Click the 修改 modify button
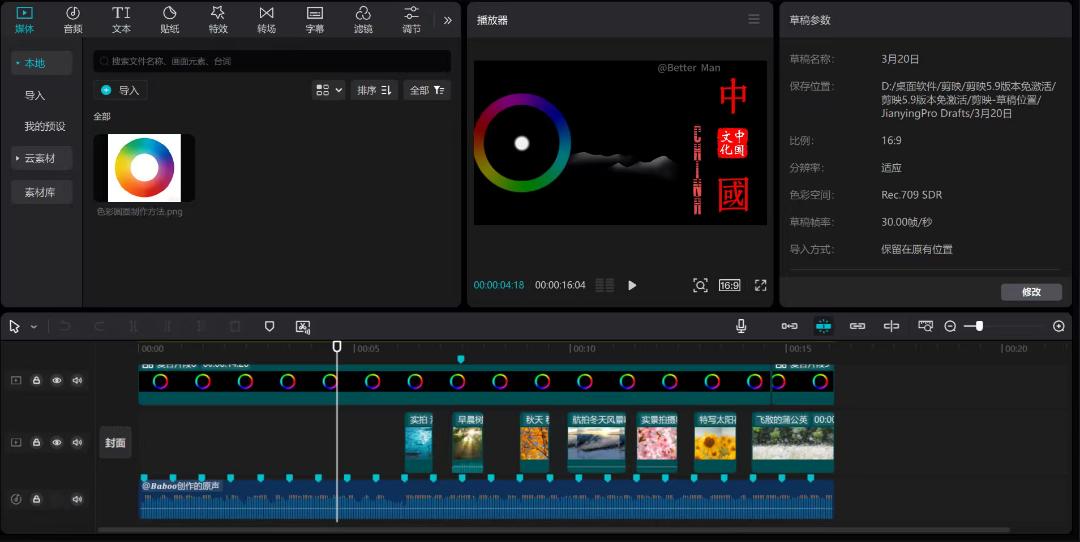The width and height of the screenshot is (1080, 542). click(1031, 292)
